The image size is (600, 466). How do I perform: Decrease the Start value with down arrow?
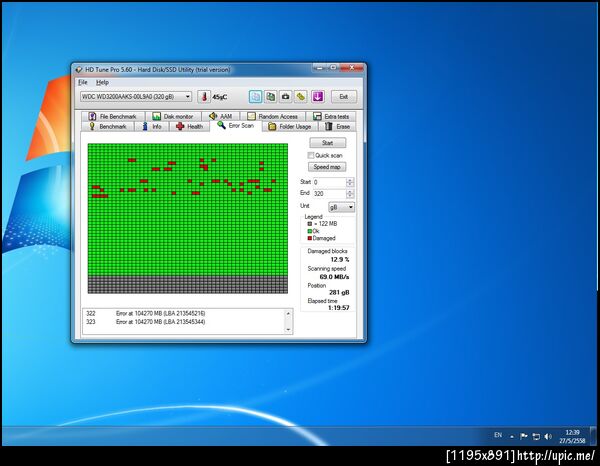point(350,185)
